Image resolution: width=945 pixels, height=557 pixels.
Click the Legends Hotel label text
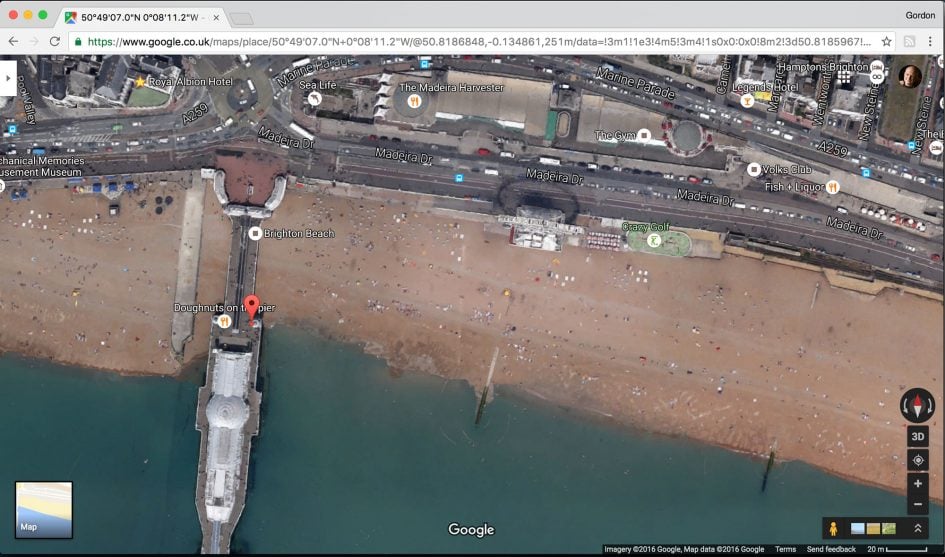[765, 87]
